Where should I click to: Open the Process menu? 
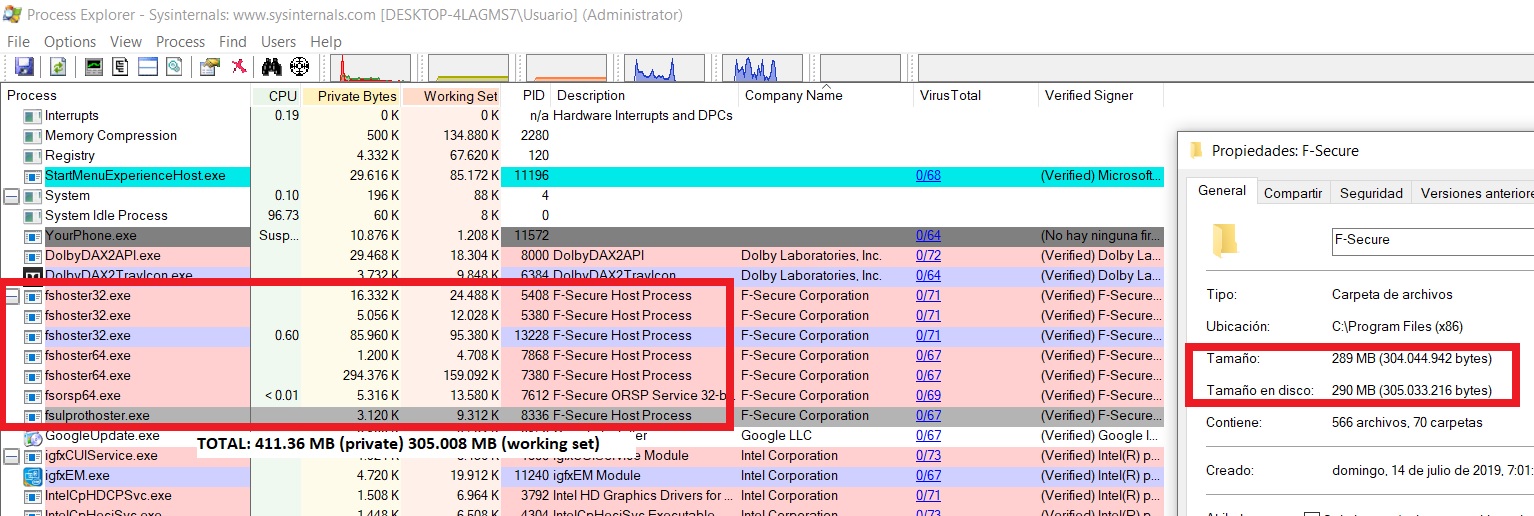tap(181, 41)
